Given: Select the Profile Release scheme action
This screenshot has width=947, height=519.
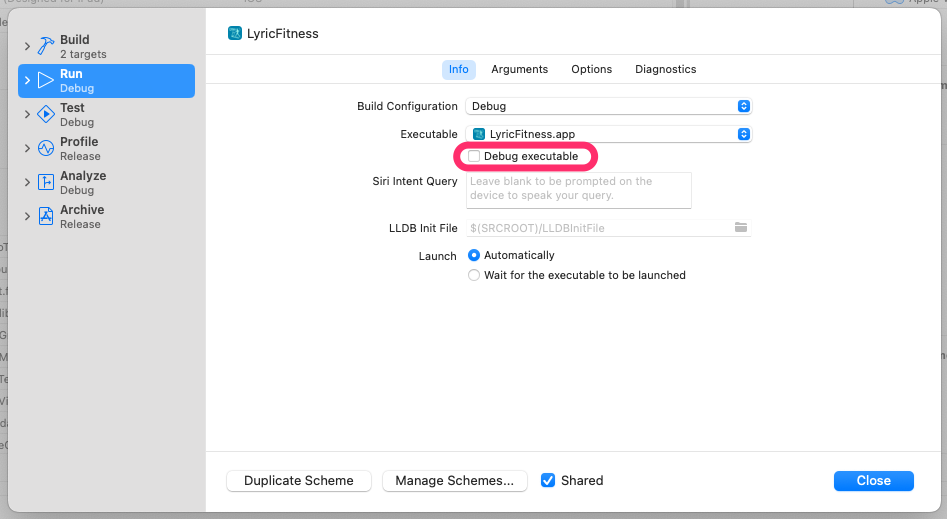Looking at the screenshot, I should [x=106, y=148].
